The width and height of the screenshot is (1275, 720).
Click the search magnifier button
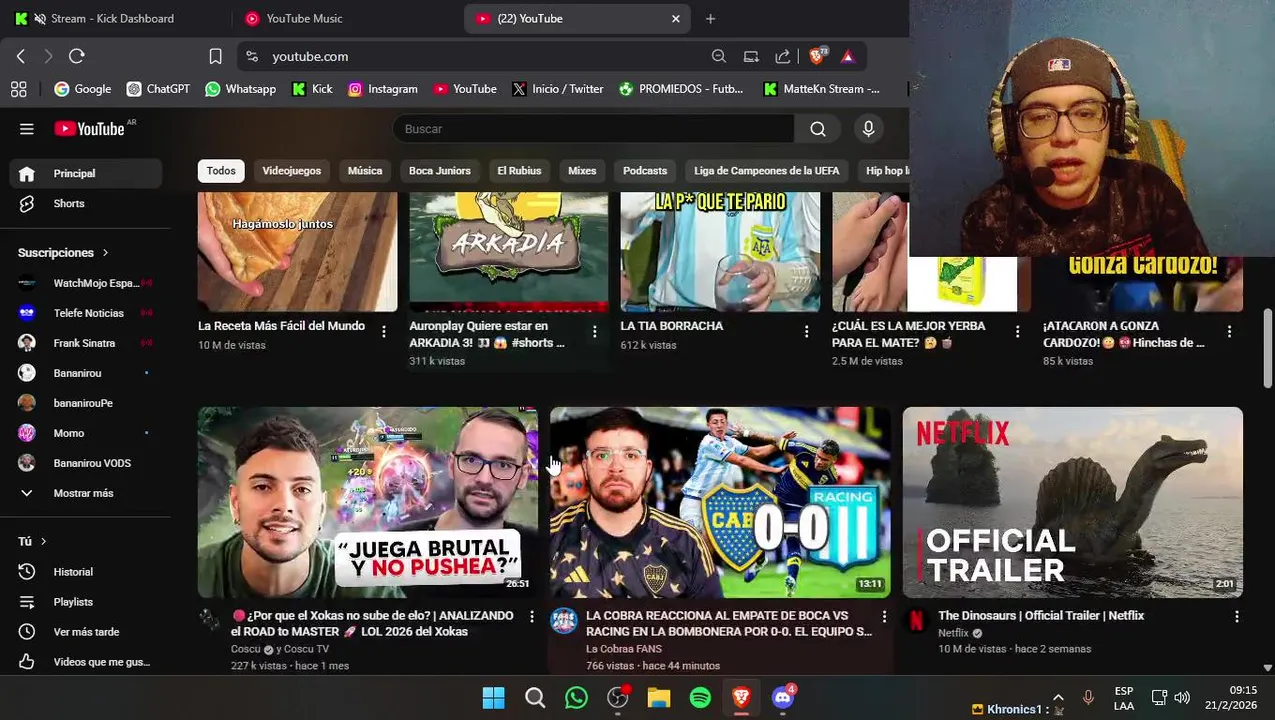click(818, 129)
